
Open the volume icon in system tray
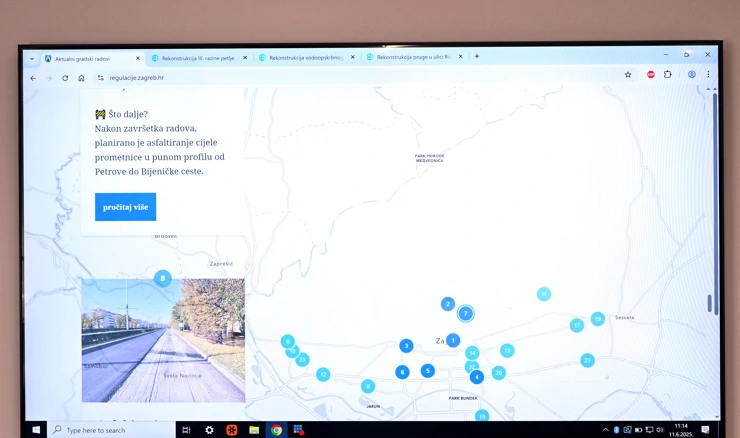point(660,430)
